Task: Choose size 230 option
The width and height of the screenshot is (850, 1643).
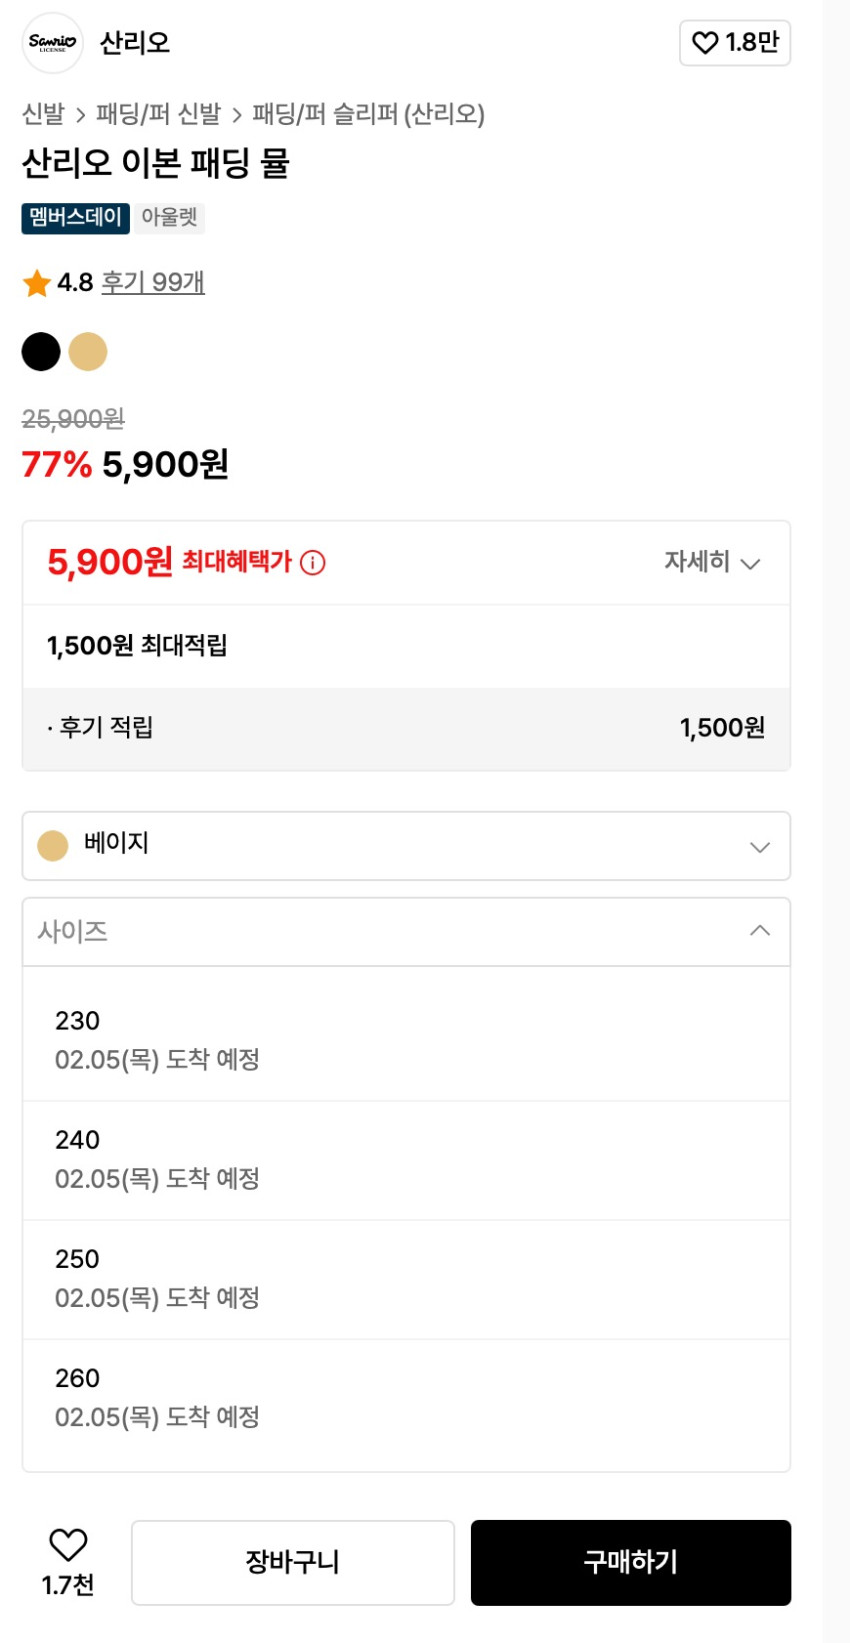Action: tap(406, 1039)
